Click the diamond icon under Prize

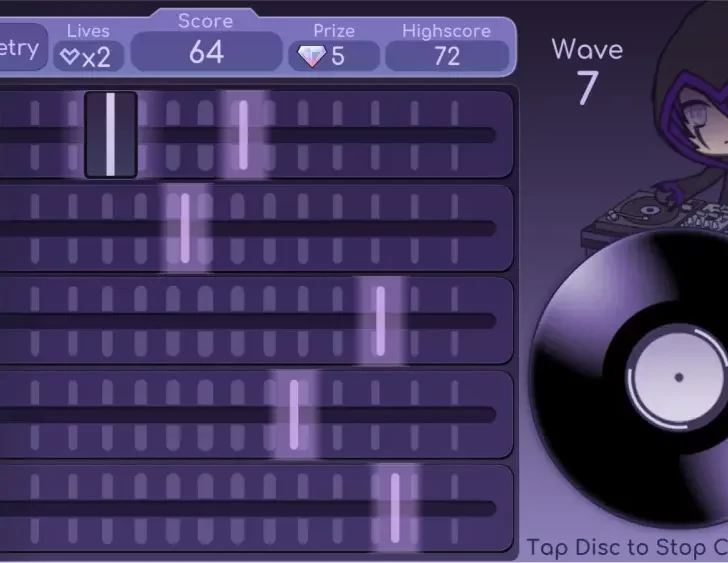[x=312, y=56]
